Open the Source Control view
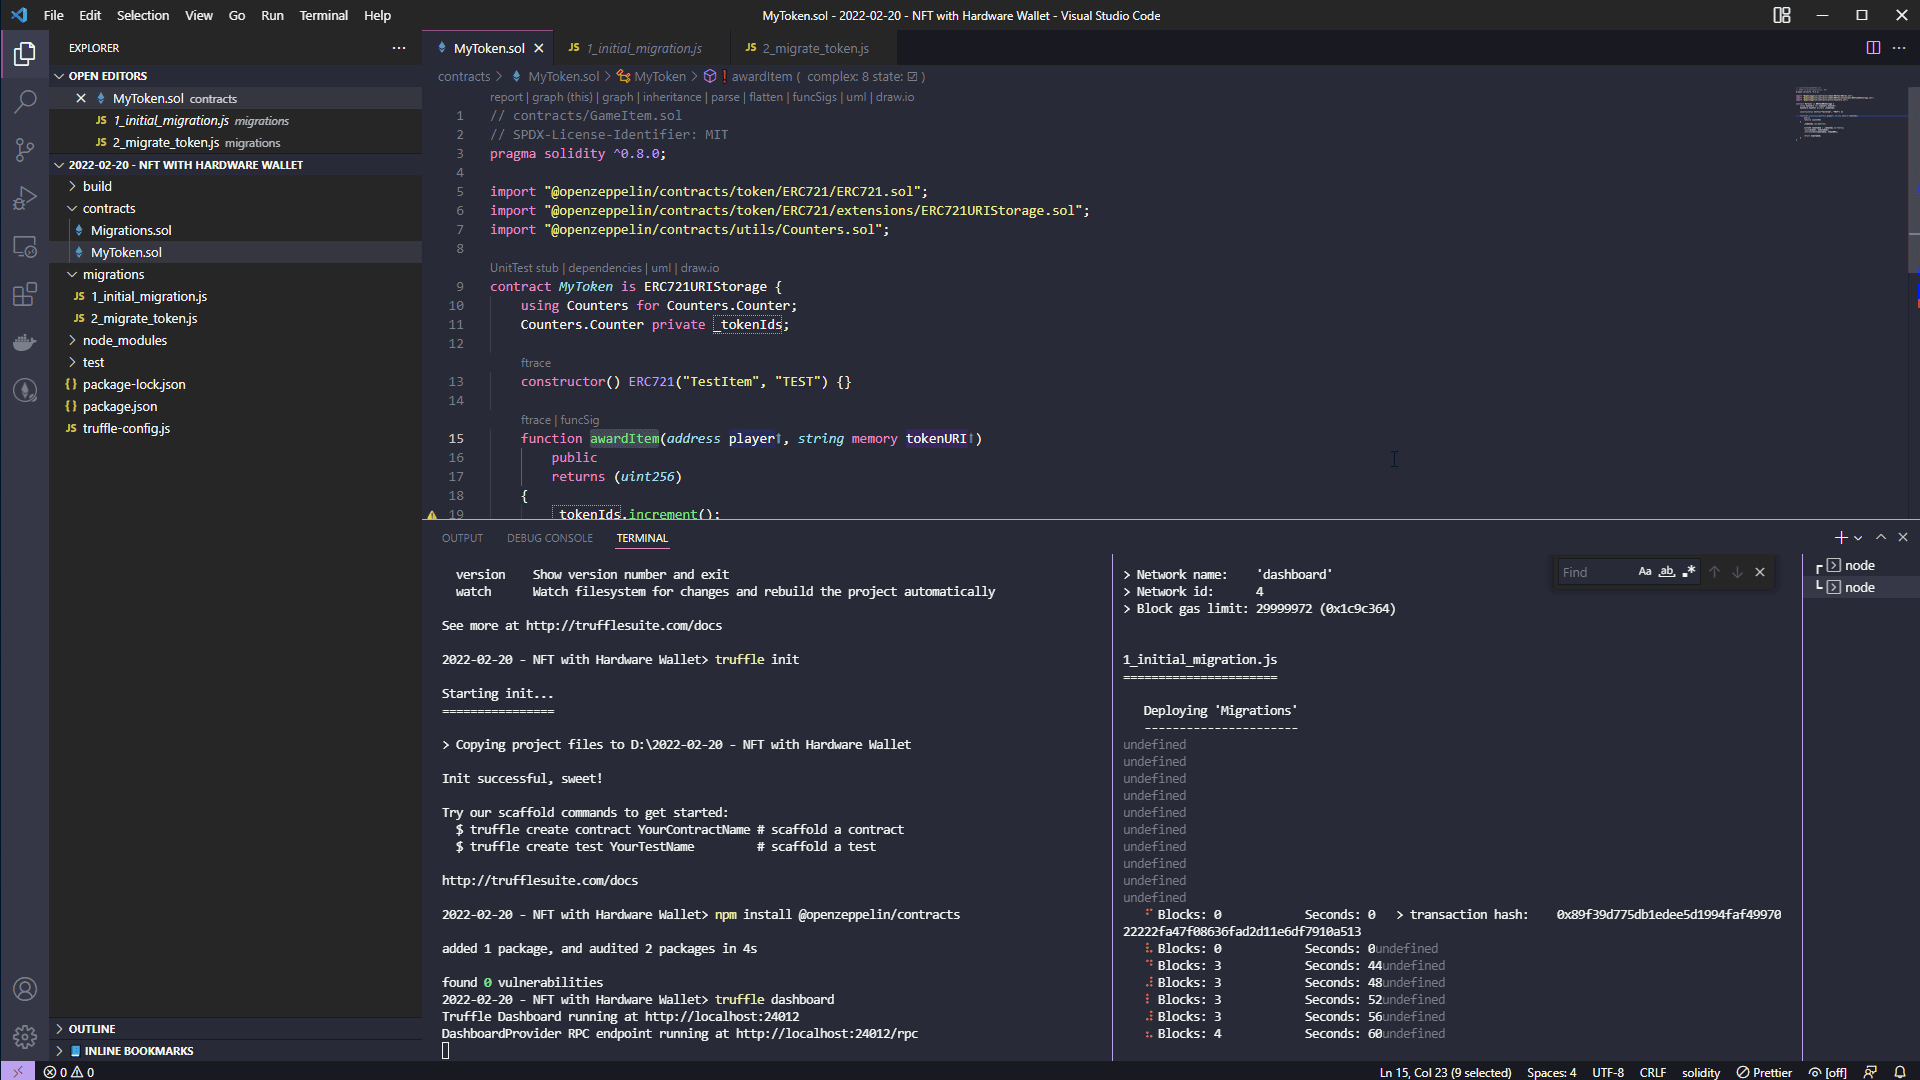Screen dimensions: 1920x1080 (x=25, y=150)
